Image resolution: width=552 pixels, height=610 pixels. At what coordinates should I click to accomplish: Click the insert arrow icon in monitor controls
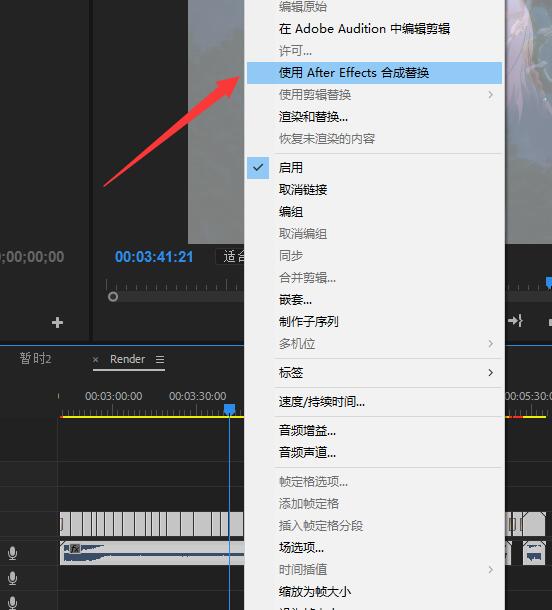515,321
